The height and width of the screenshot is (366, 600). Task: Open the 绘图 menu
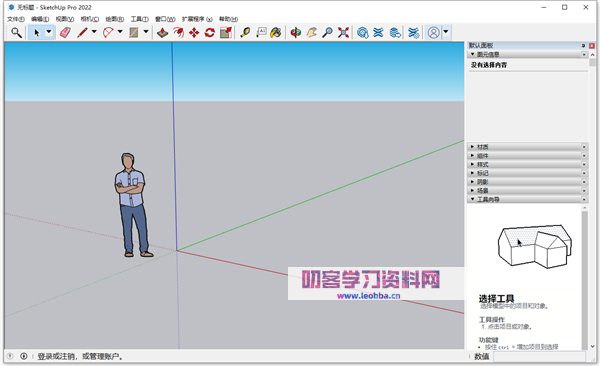click(x=114, y=19)
